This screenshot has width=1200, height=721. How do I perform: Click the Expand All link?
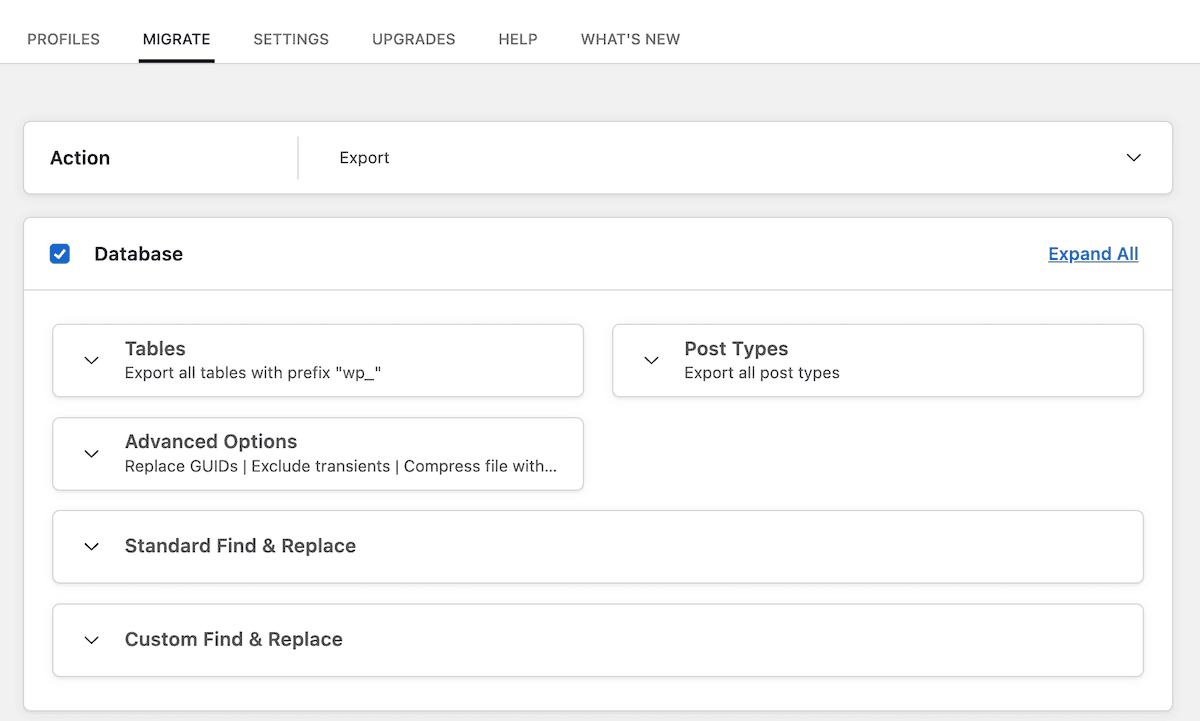(1093, 254)
